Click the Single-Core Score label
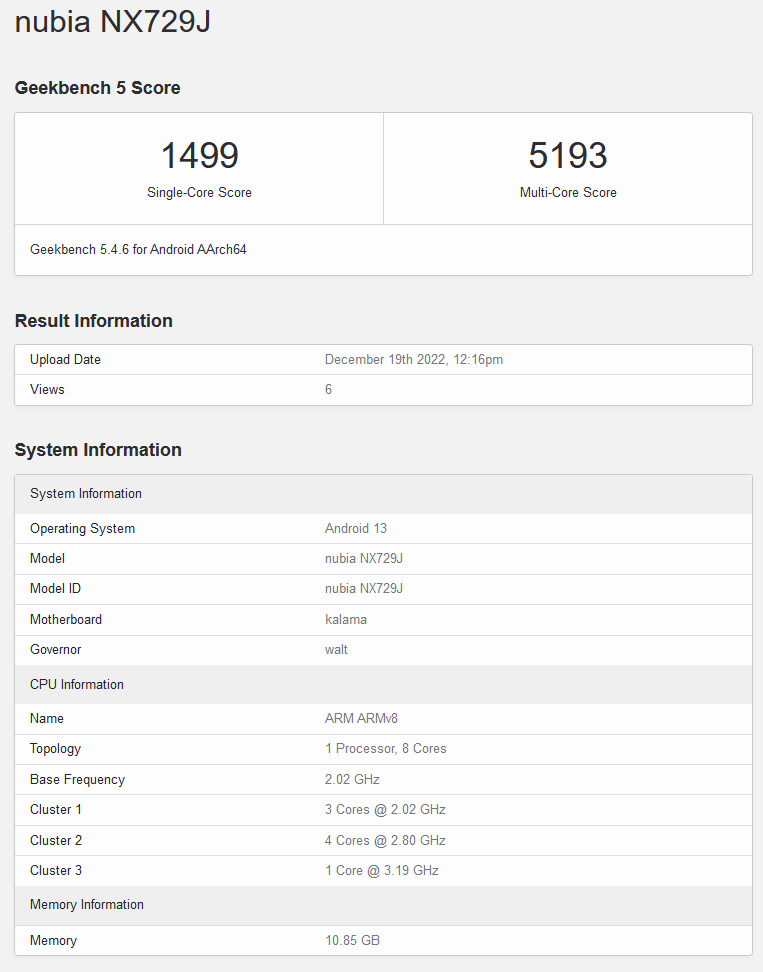This screenshot has width=763, height=972. click(x=199, y=192)
